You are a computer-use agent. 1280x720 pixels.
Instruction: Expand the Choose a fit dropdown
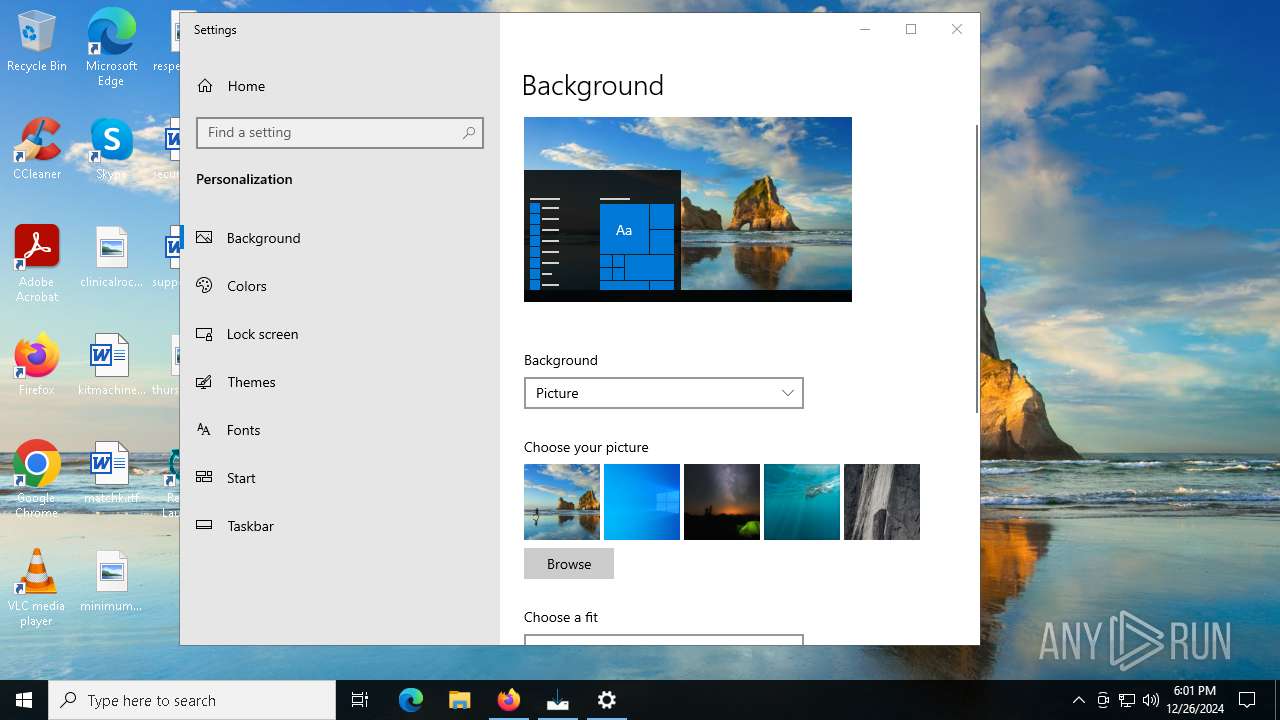click(664, 639)
